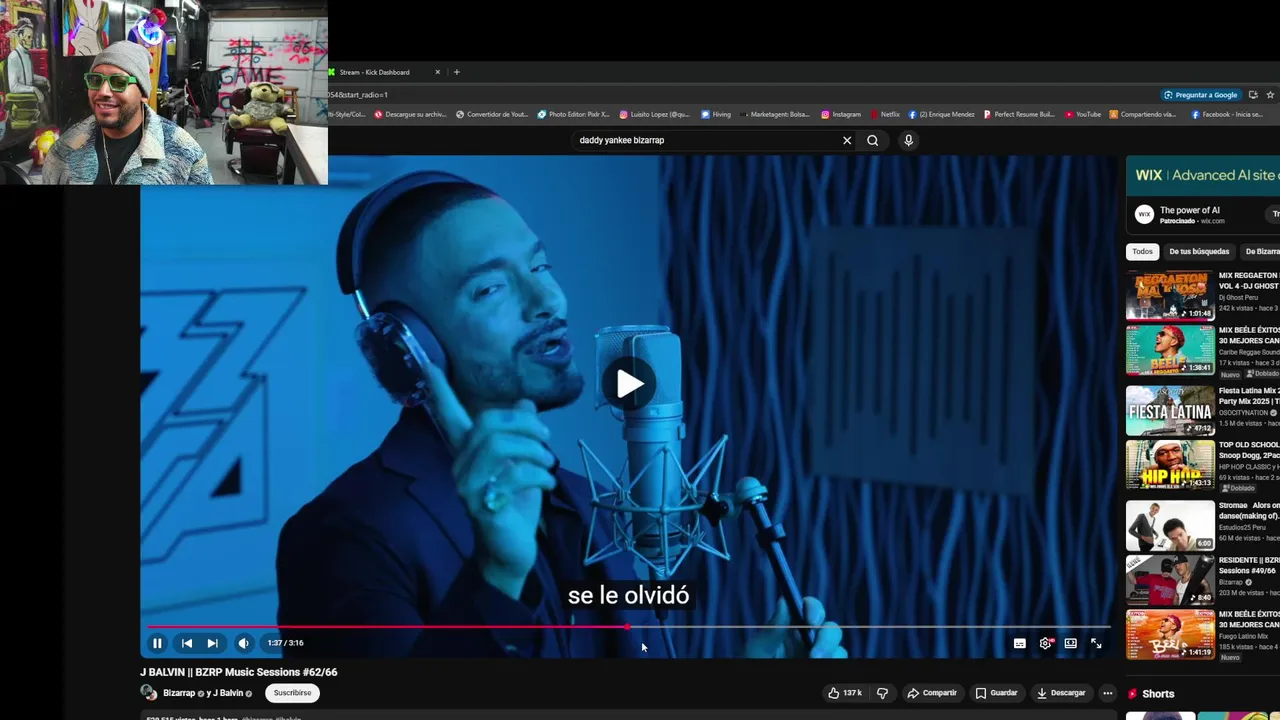Open the Bizarrap channel name
Screen dimensions: 1280x720
click(x=179, y=693)
